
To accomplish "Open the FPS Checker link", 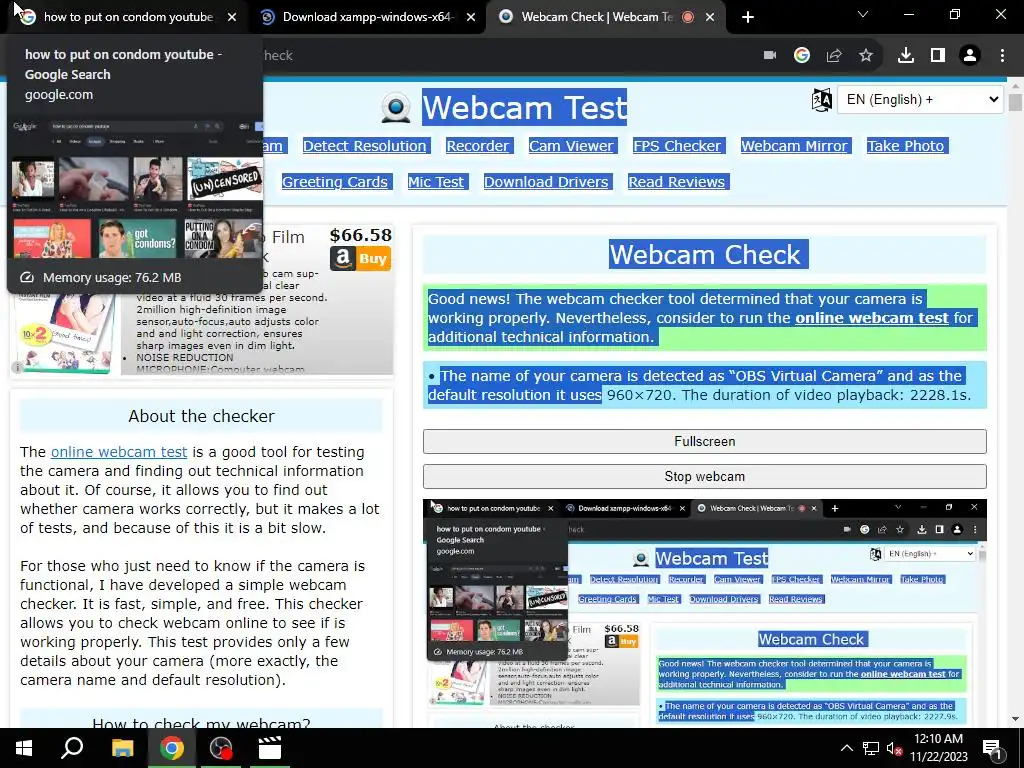I will (x=677, y=146).
